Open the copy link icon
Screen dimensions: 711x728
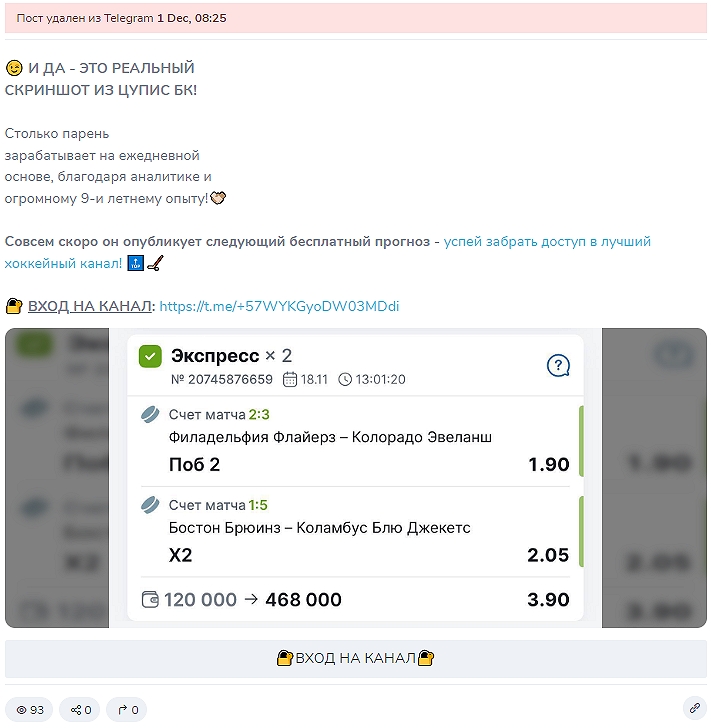tap(695, 708)
